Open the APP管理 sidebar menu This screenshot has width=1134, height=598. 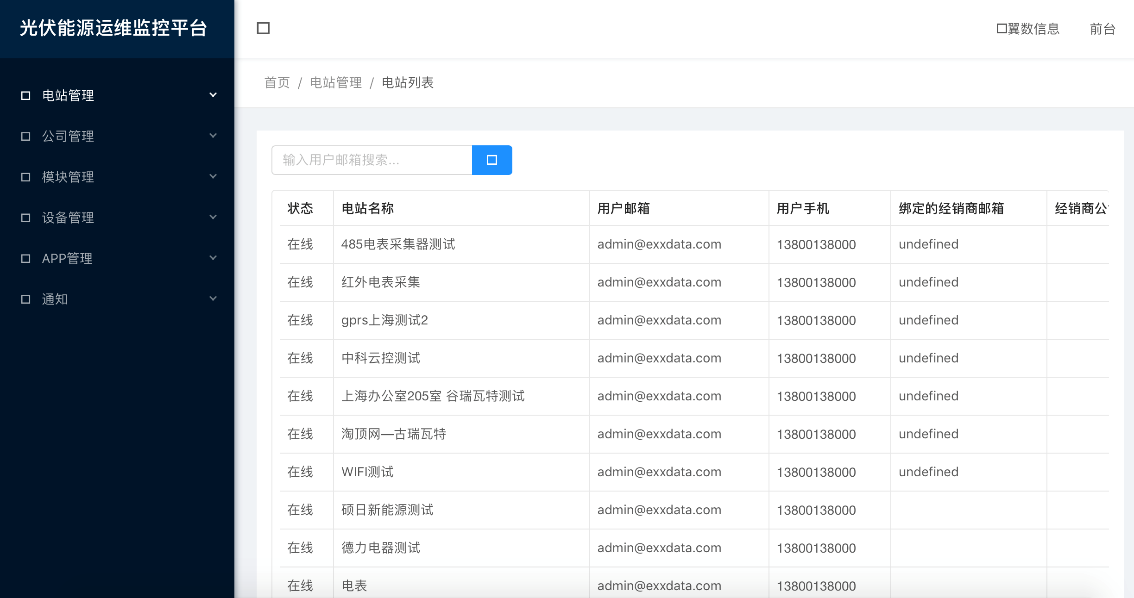pos(67,259)
